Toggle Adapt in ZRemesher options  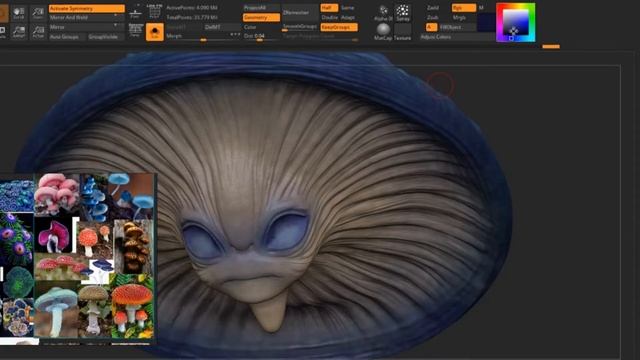tap(348, 18)
